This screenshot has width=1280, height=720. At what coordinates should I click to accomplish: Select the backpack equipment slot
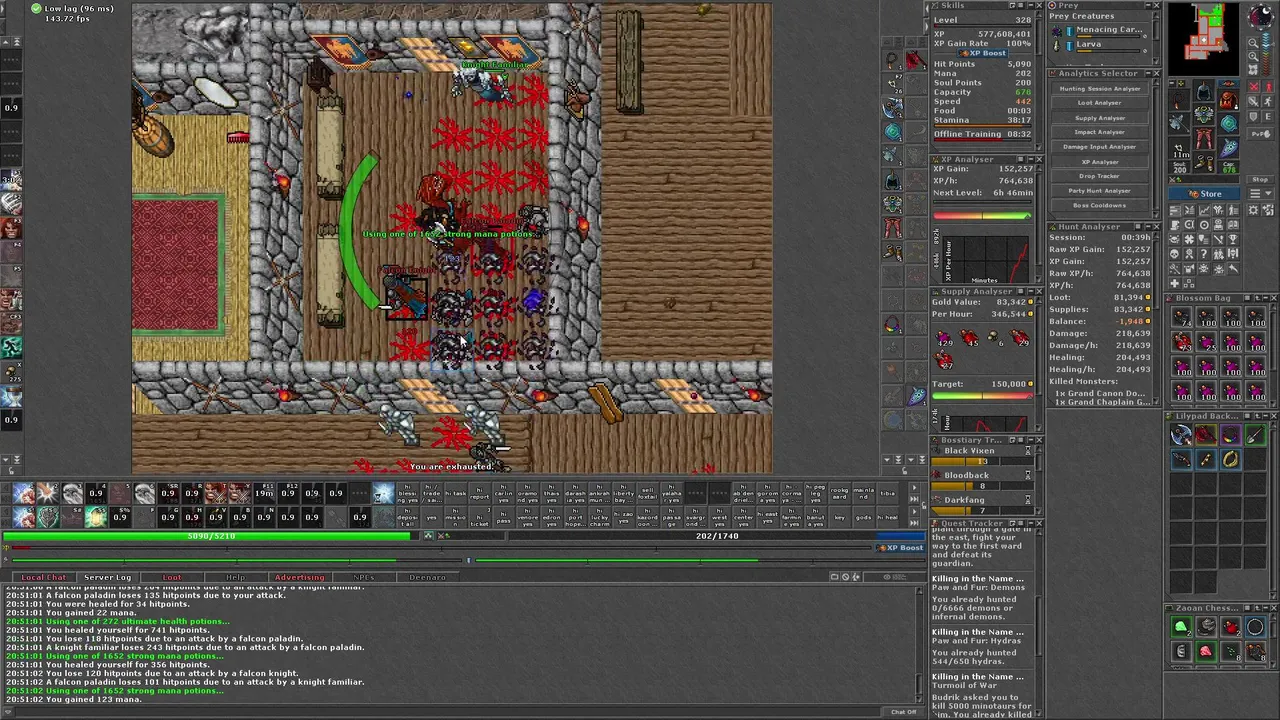pos(1229,100)
